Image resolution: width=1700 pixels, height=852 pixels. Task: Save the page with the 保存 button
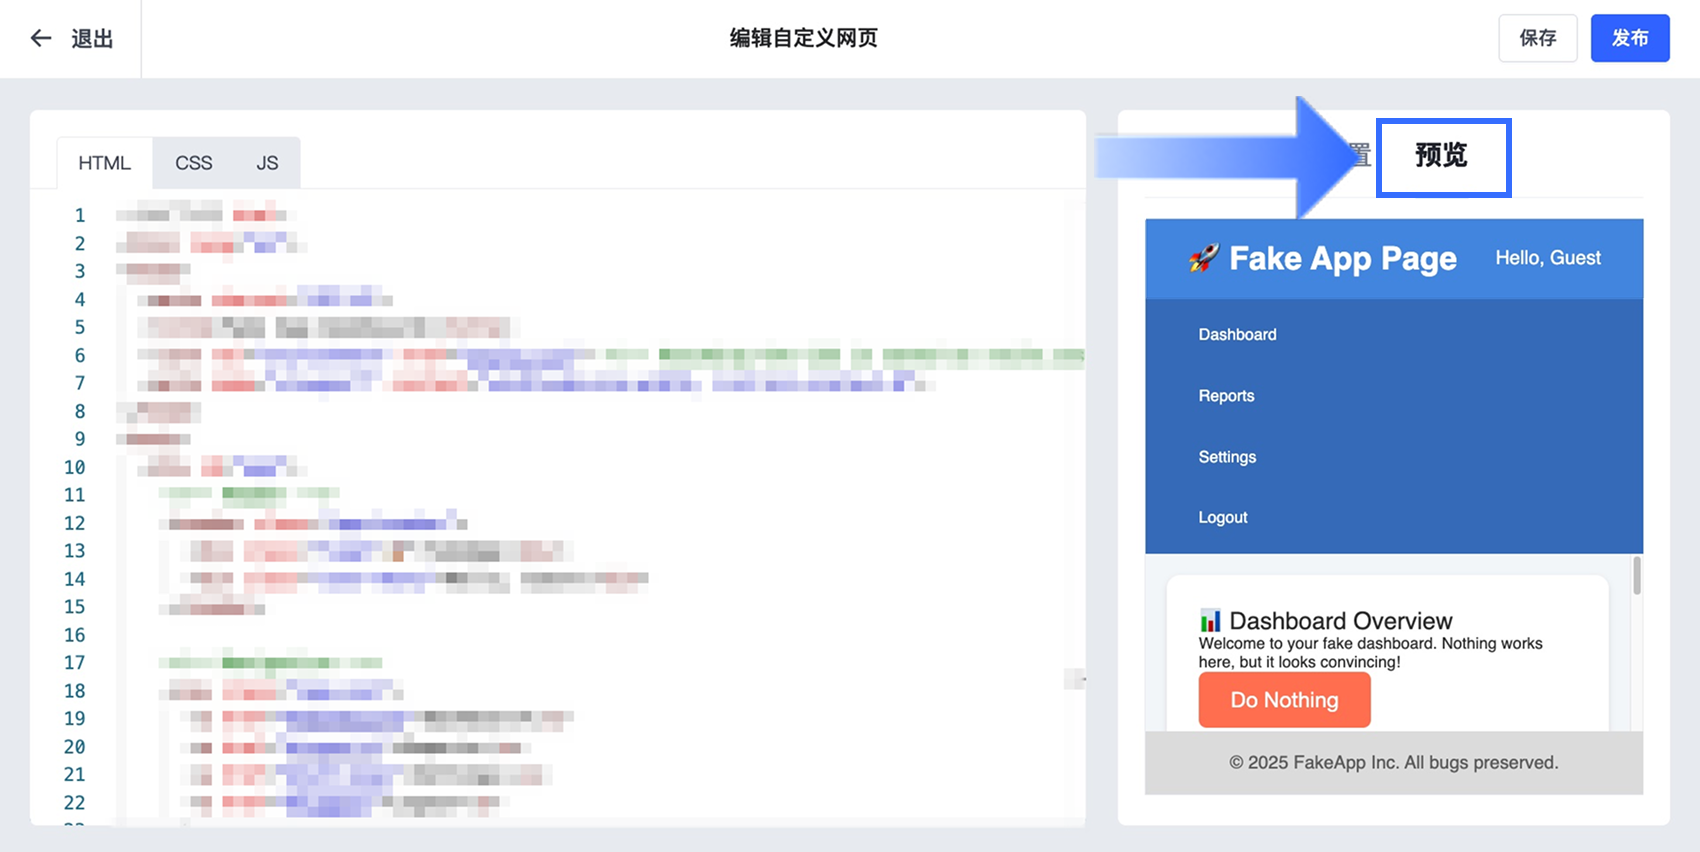1538,38
